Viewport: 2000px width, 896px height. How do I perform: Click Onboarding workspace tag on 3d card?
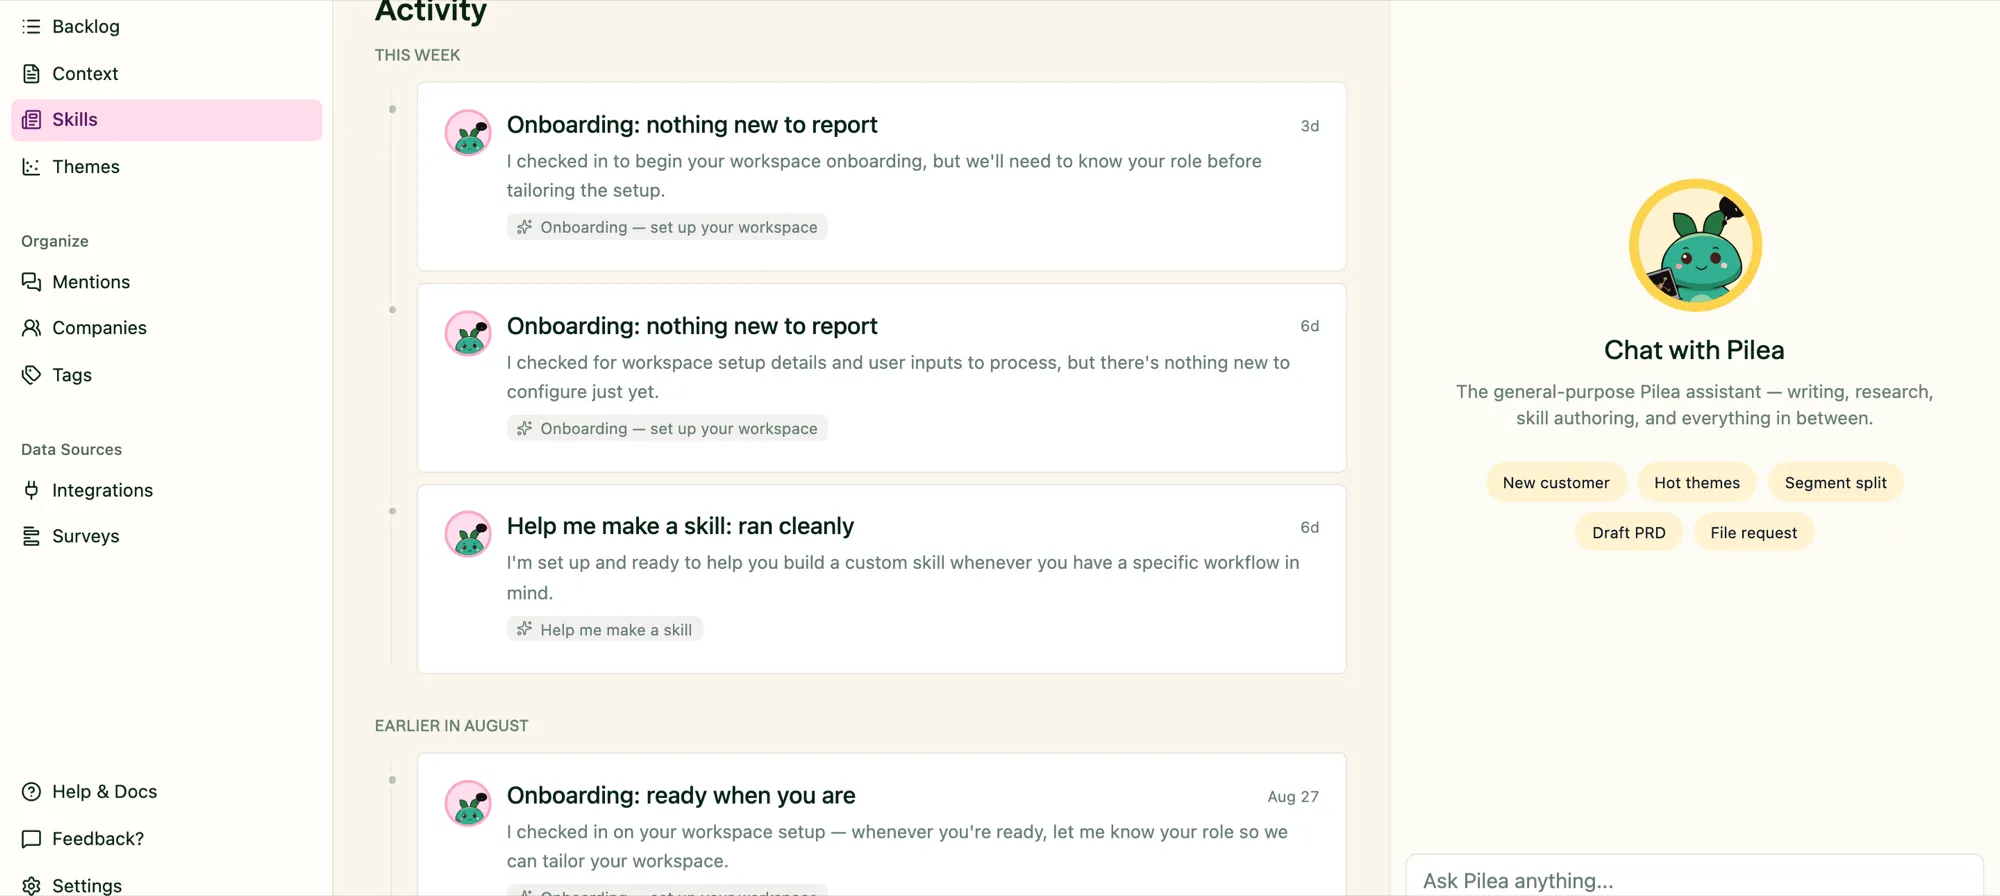[667, 227]
